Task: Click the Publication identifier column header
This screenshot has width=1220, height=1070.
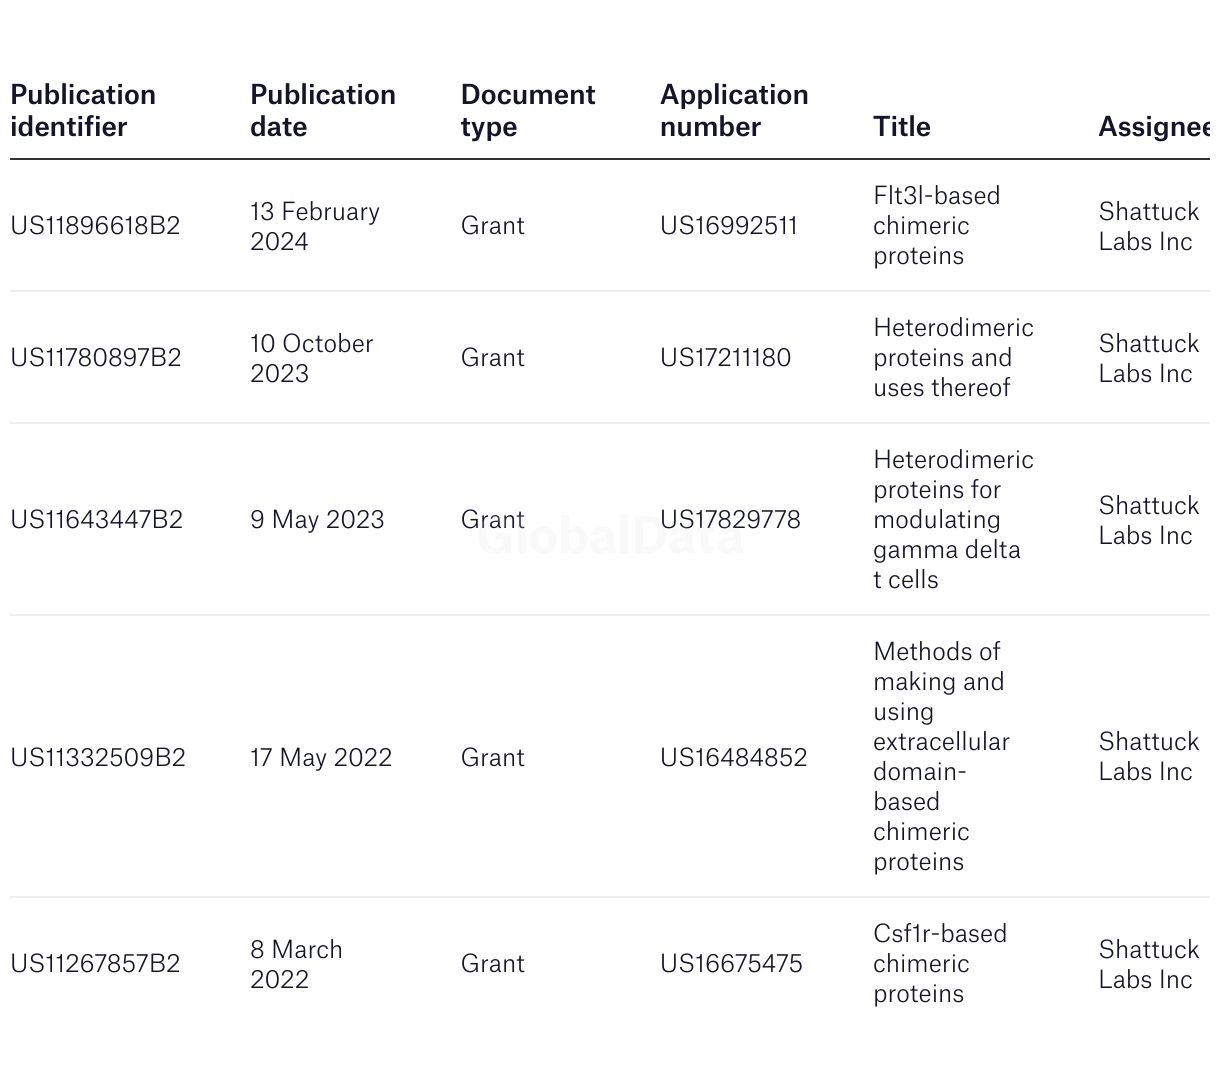Action: pos(83,110)
